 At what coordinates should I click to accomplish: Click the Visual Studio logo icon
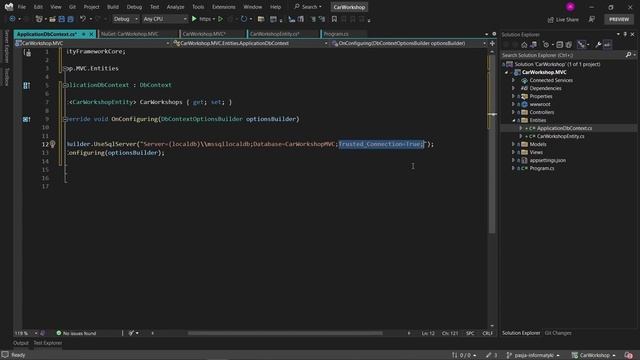click(9, 7)
